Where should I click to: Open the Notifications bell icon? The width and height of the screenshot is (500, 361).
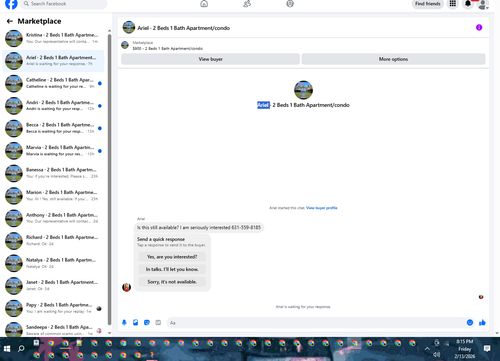(x=468, y=4)
